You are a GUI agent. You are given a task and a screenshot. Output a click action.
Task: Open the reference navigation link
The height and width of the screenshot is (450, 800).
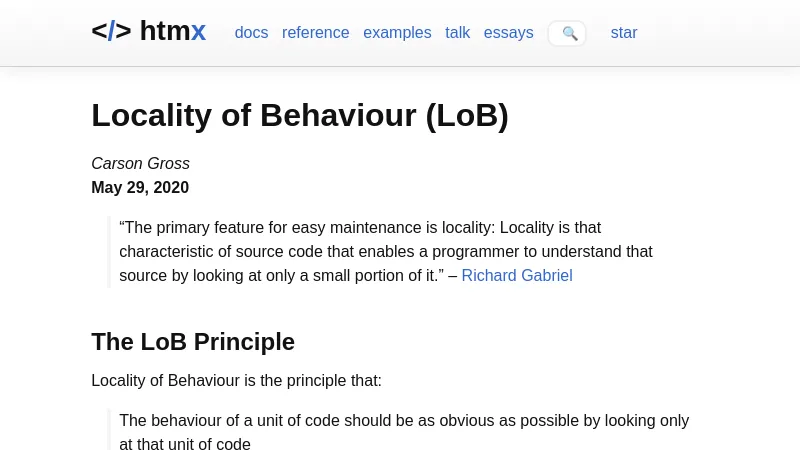coord(315,33)
